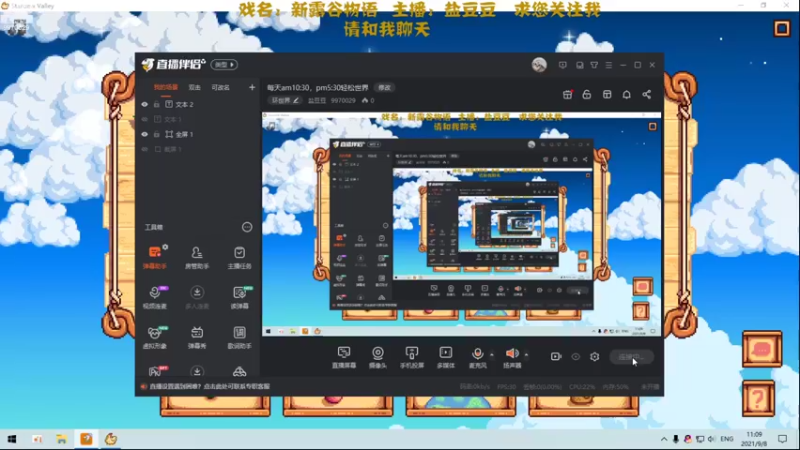Open the system tray overflow arrow

(x=664, y=439)
